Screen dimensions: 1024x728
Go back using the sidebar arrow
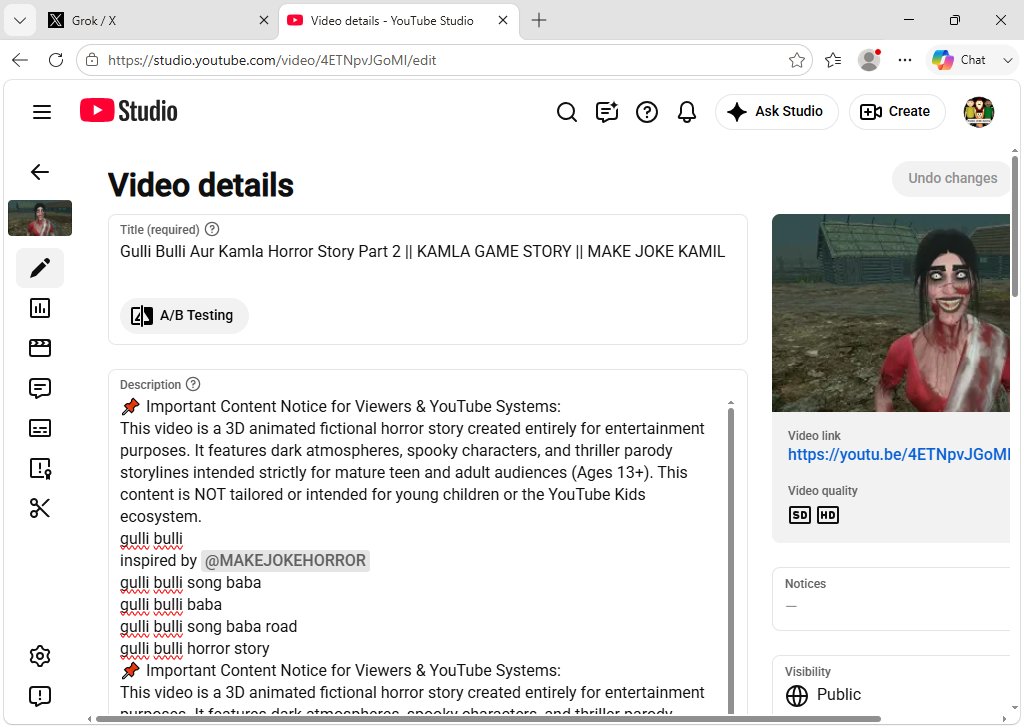pos(40,172)
